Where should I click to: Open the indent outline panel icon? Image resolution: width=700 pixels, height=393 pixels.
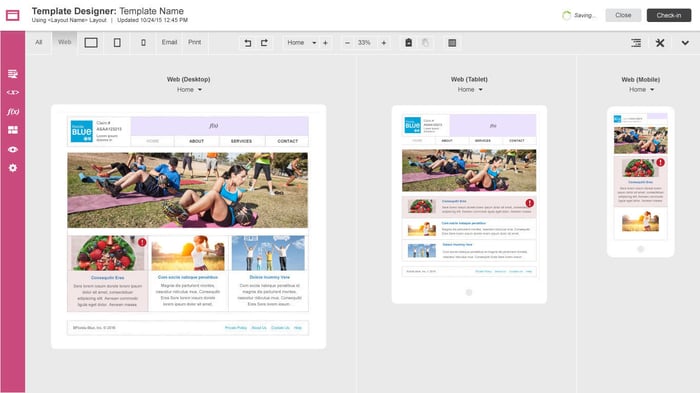[636, 43]
